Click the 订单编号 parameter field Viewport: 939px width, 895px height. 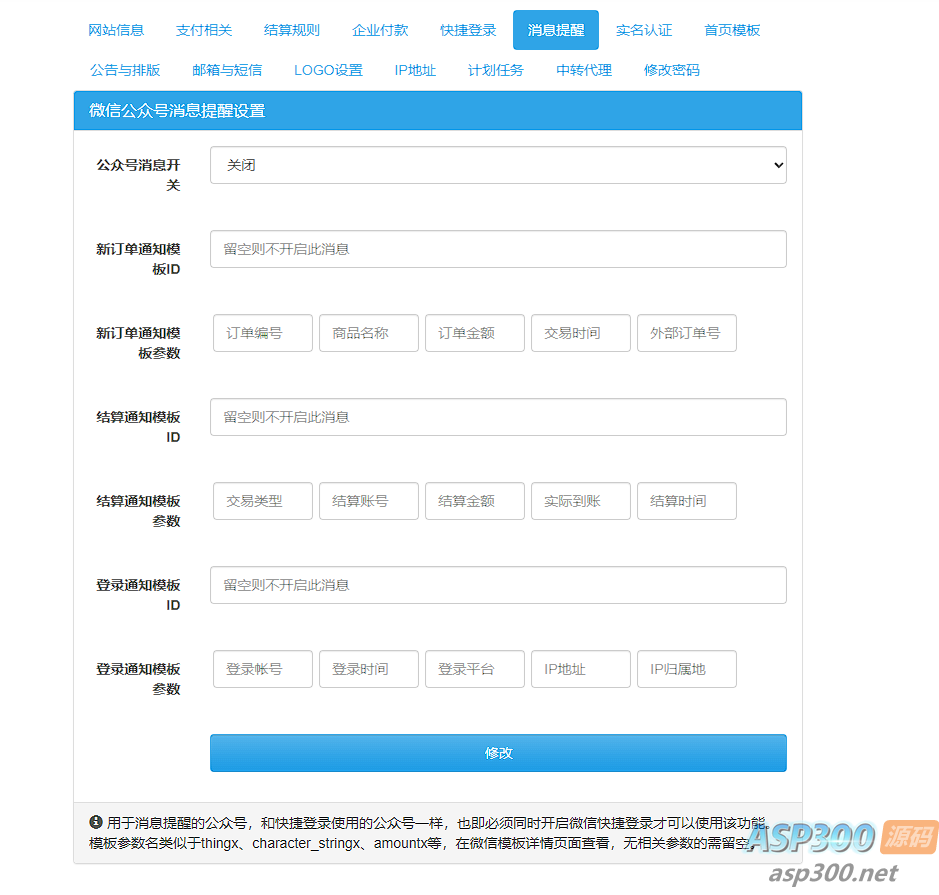262,333
